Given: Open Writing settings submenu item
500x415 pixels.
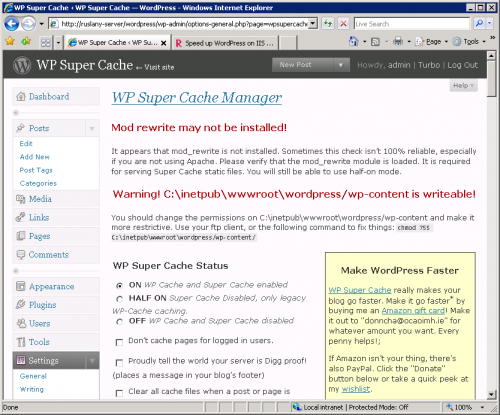Looking at the screenshot, I should pos(32,389).
